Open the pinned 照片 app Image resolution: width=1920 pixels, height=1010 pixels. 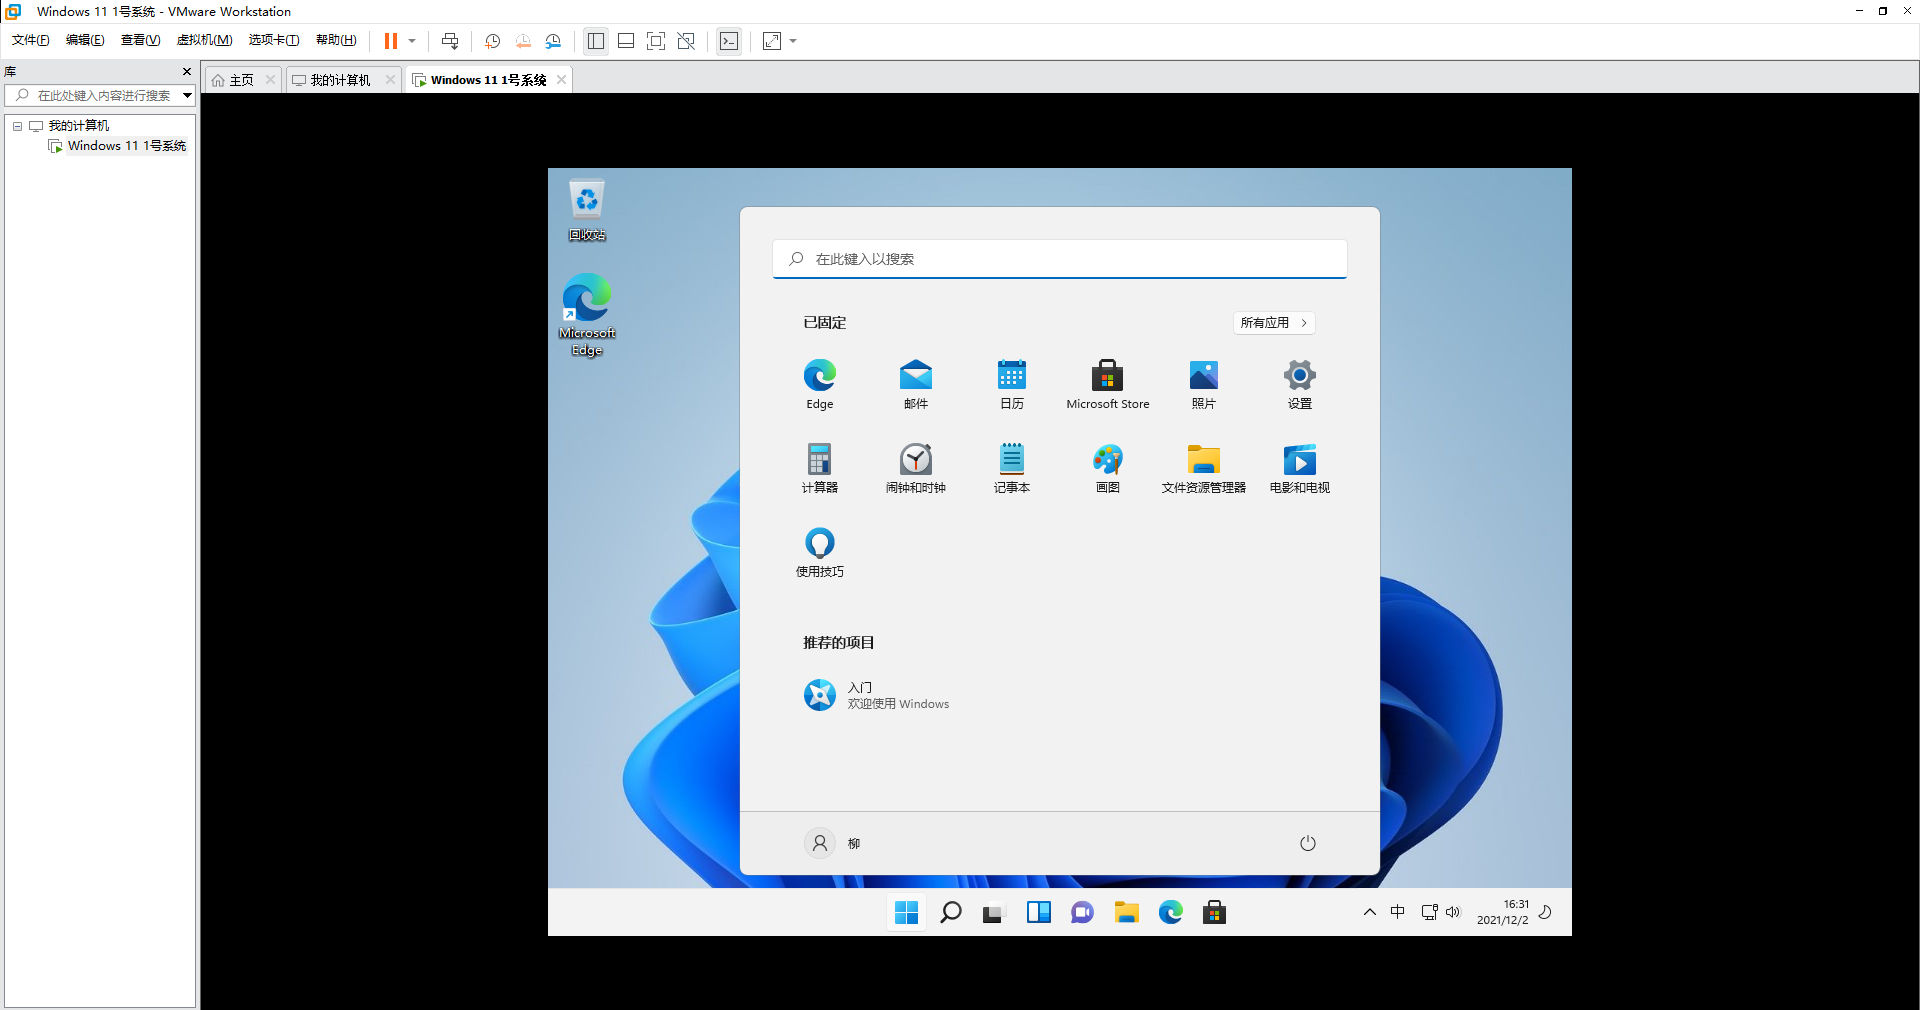click(1204, 384)
